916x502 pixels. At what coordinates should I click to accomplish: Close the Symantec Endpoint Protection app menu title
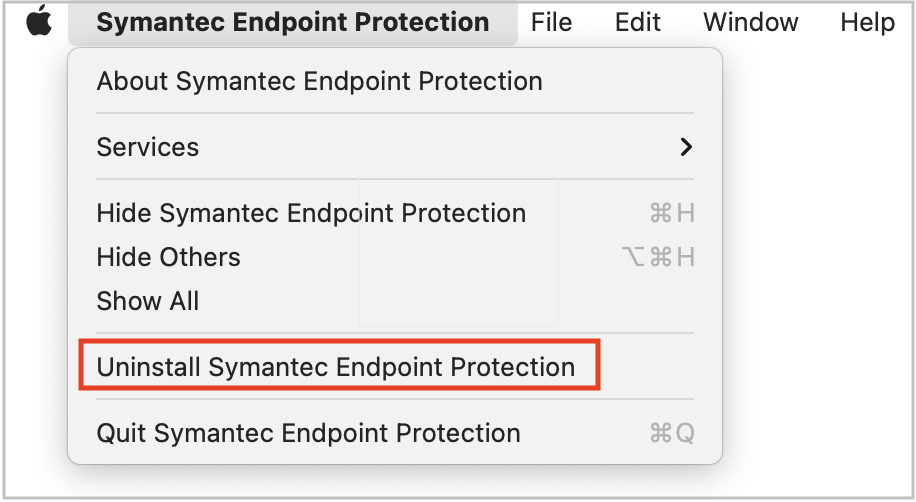pyautogui.click(x=293, y=22)
